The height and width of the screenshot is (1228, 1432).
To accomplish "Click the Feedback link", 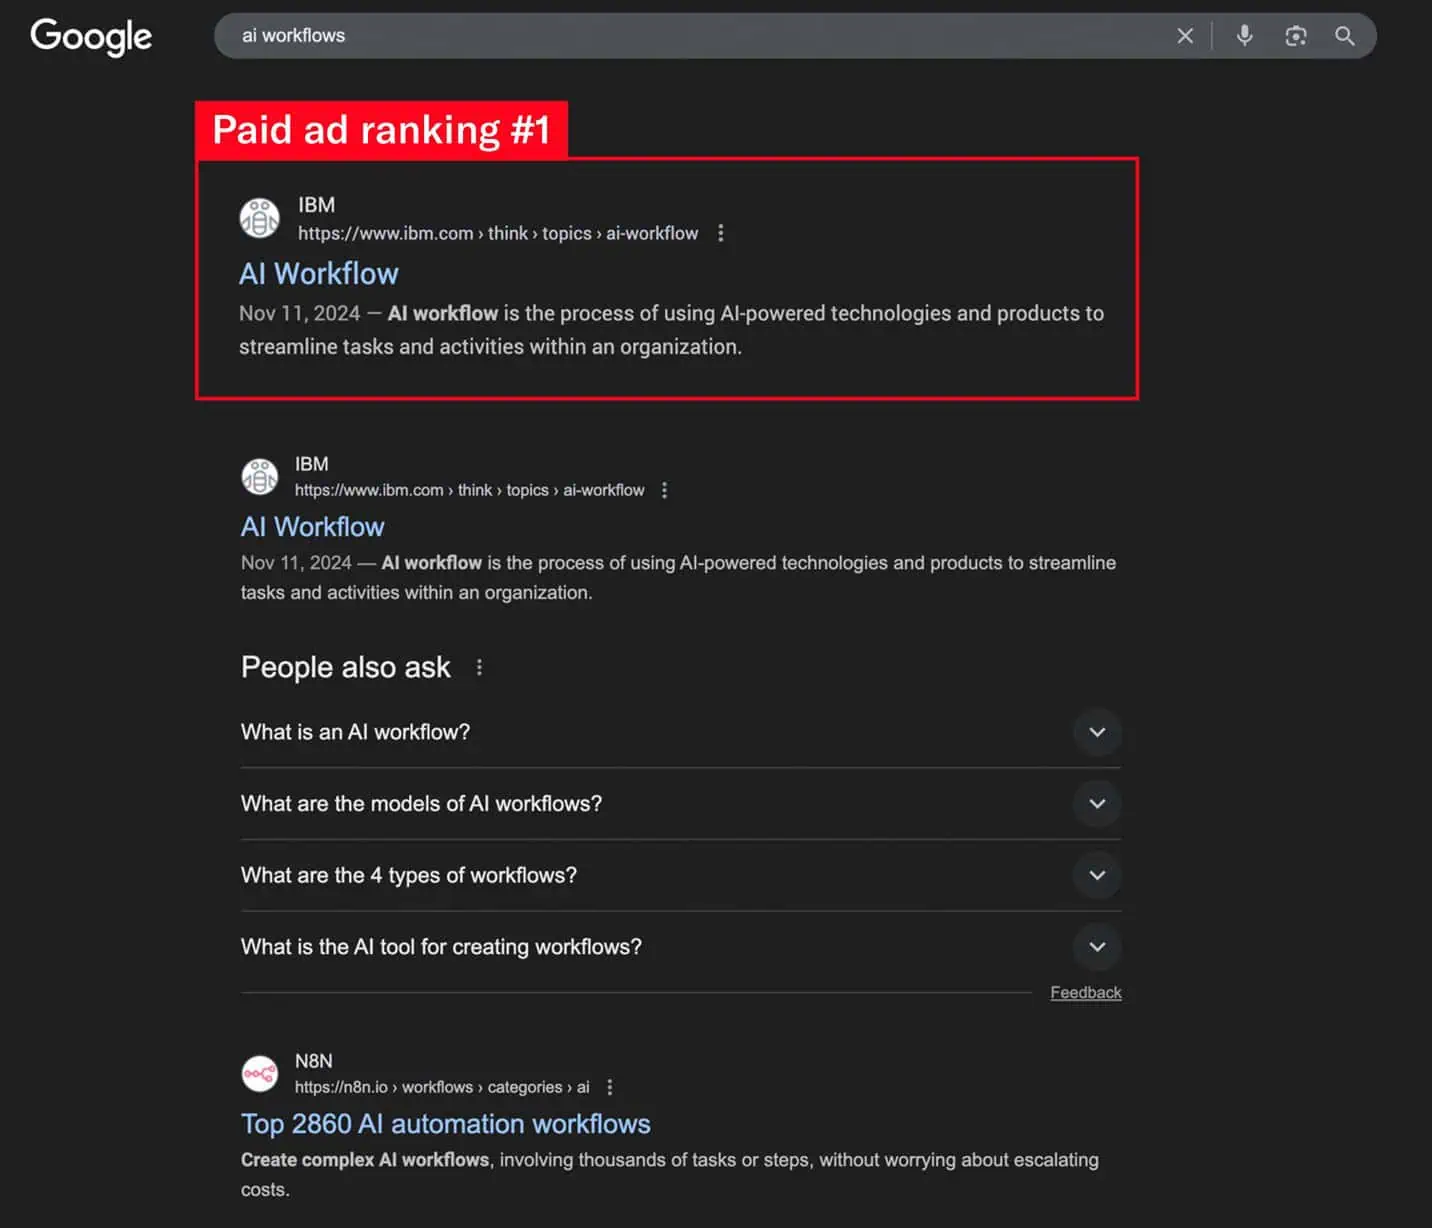I will pos(1086,993).
